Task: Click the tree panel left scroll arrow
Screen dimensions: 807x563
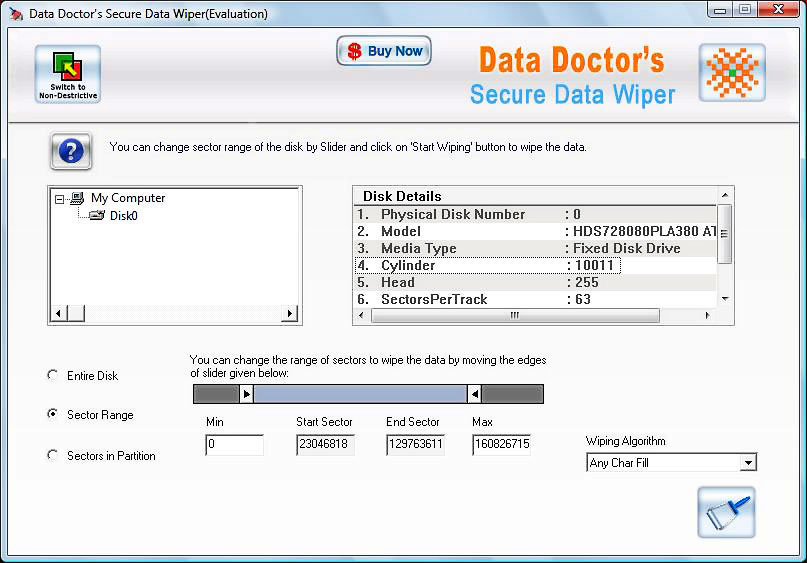Action: tap(58, 313)
